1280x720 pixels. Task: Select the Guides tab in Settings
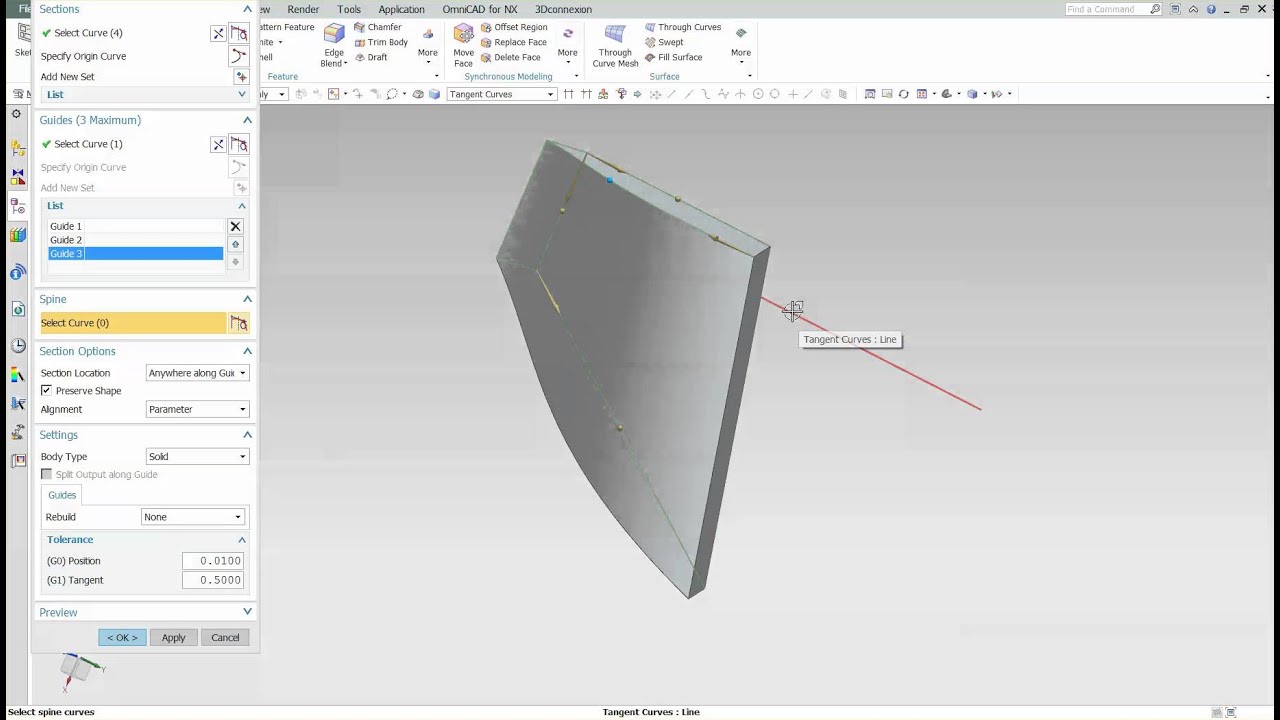click(62, 495)
